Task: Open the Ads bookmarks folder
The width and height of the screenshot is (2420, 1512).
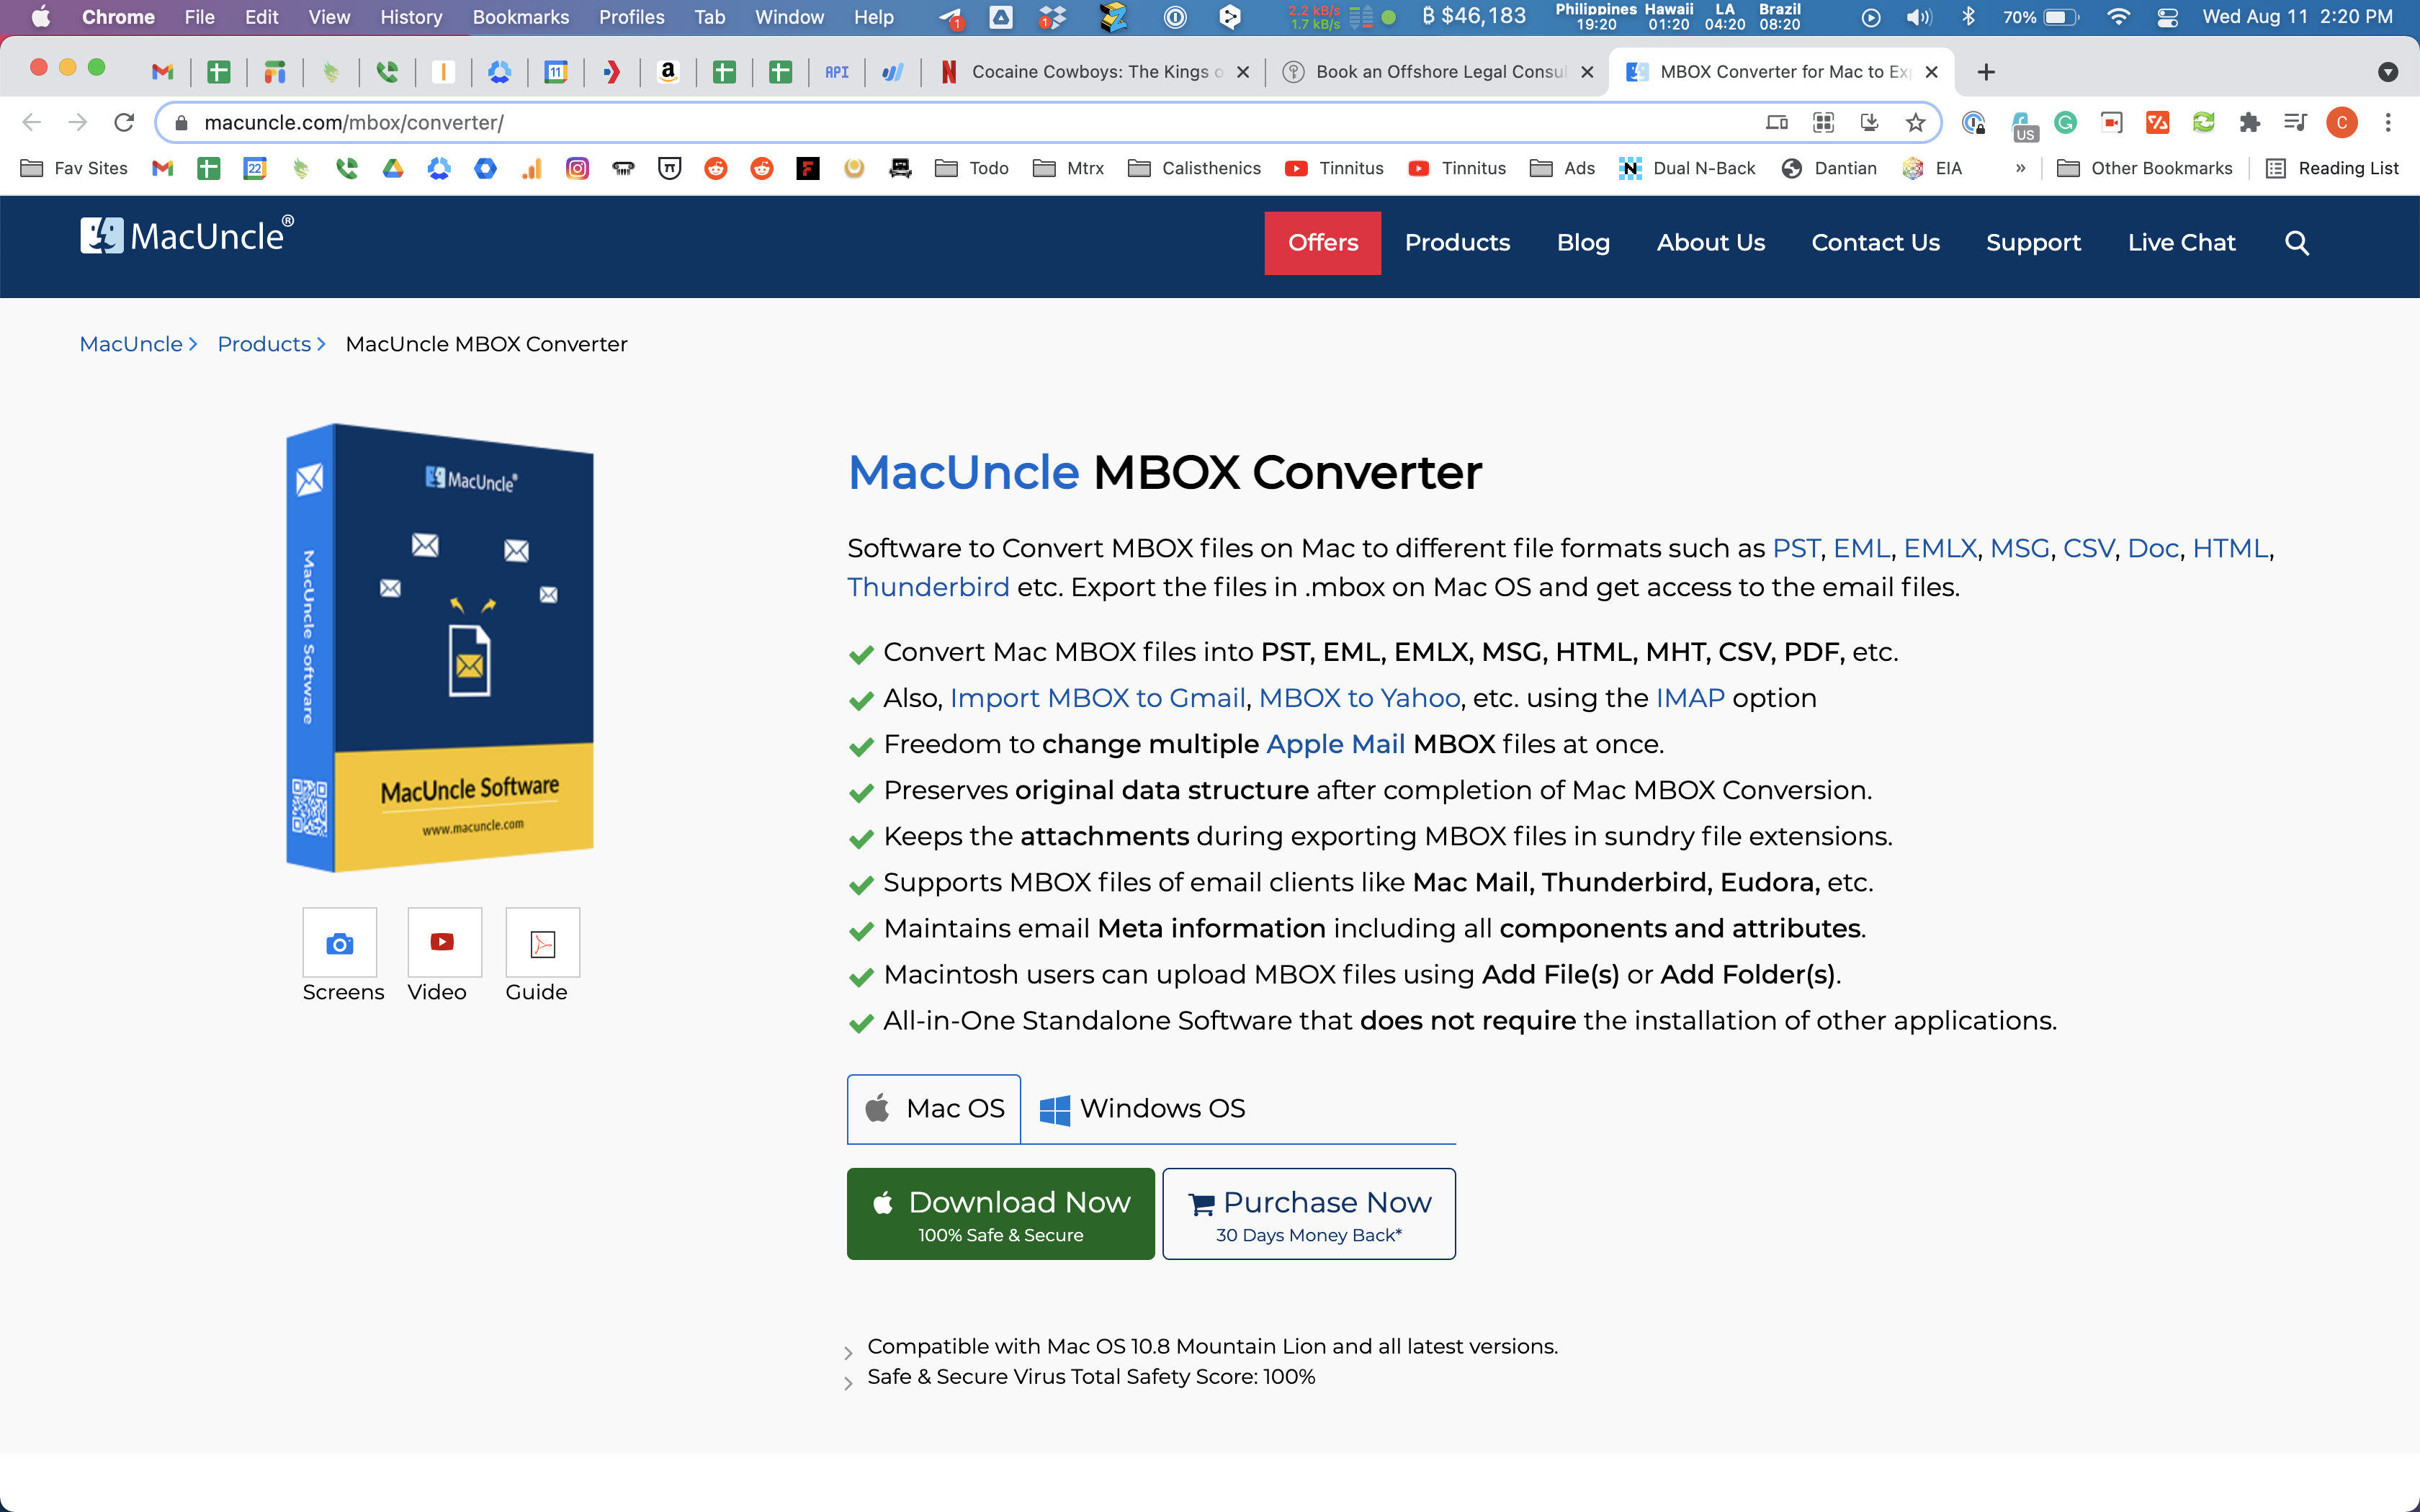Action: 1562,168
